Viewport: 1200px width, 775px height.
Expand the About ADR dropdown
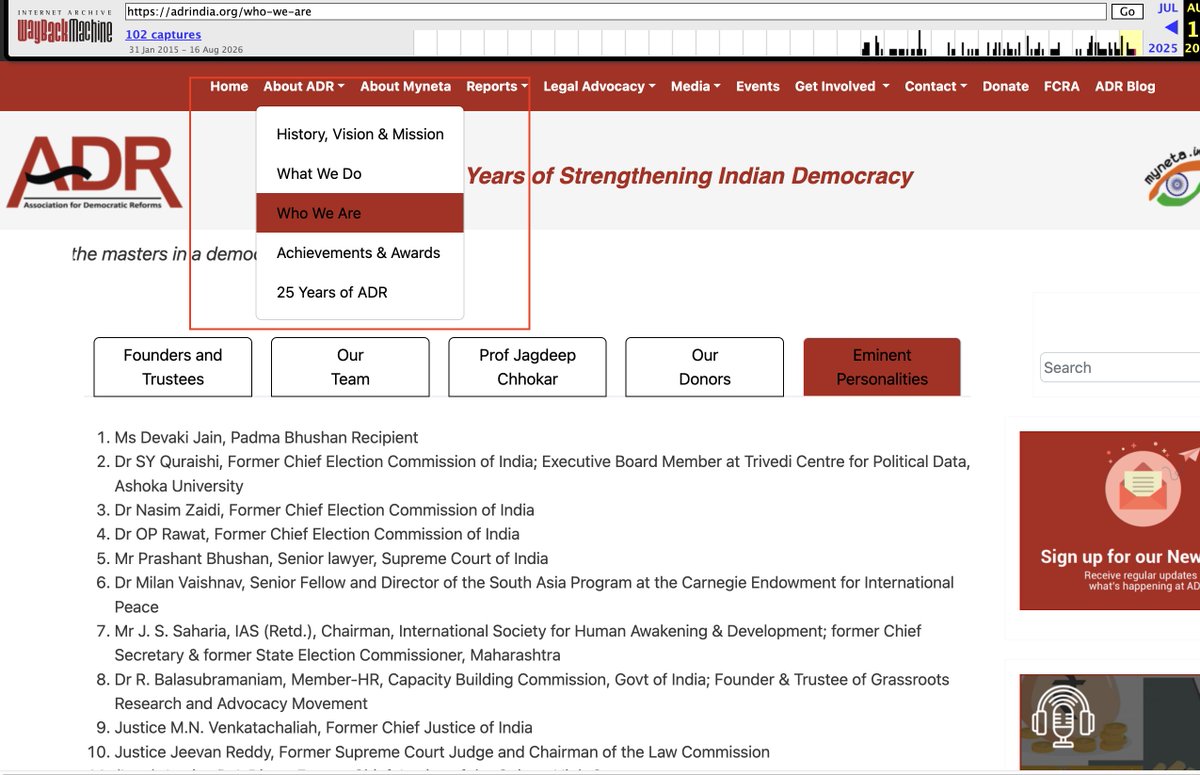304,86
